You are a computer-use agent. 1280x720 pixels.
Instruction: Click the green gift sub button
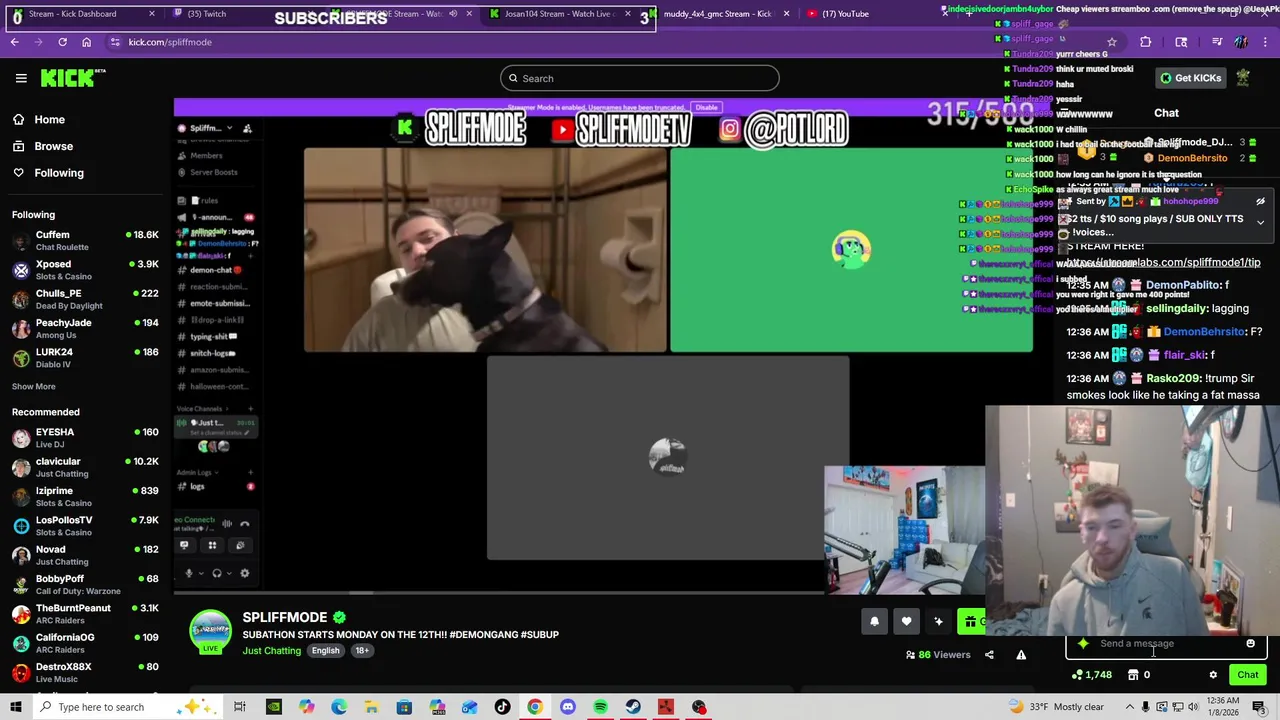(x=971, y=622)
